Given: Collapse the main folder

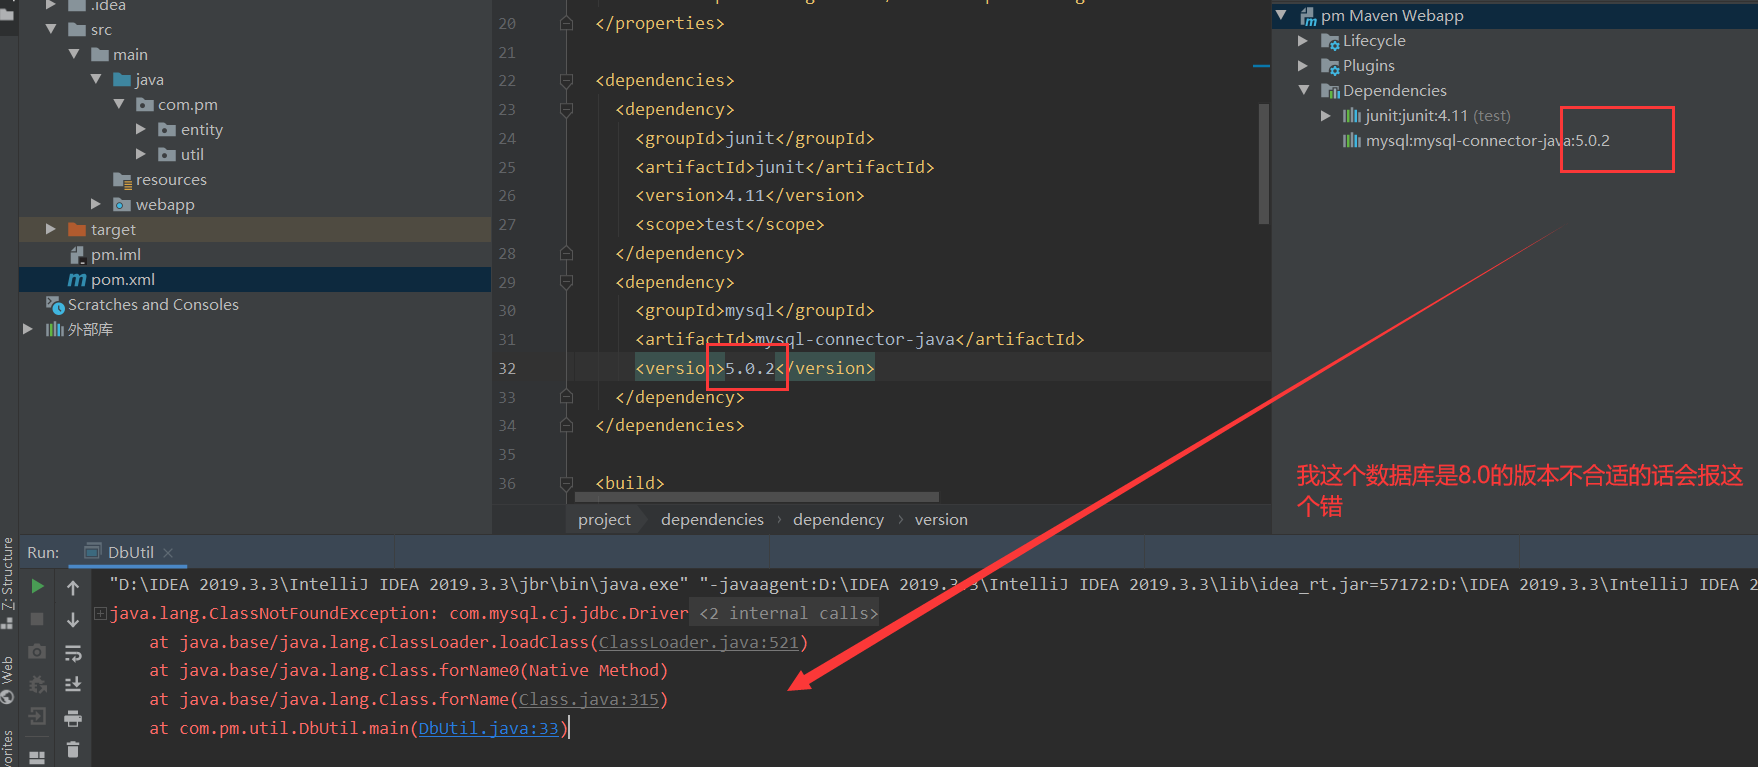Looking at the screenshot, I should point(74,54).
